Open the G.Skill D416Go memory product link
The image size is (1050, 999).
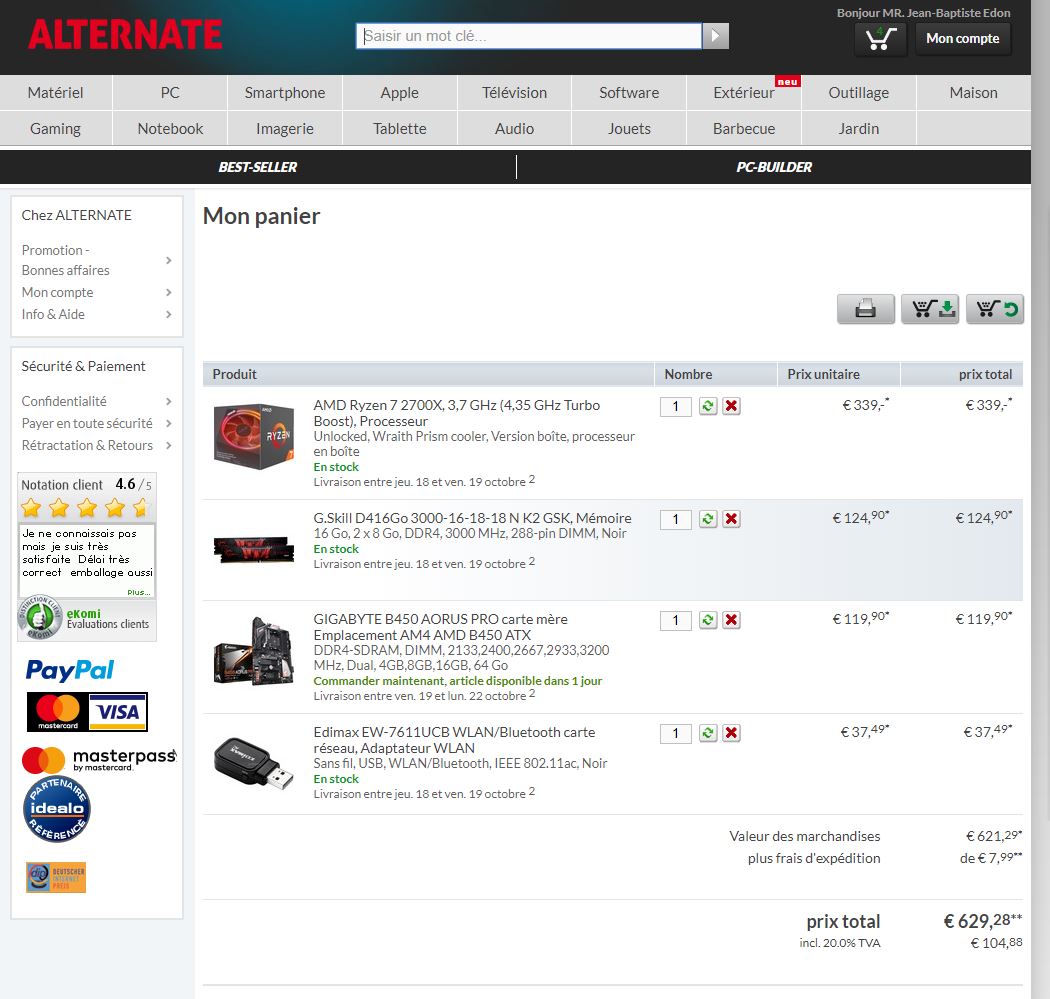[x=472, y=518]
